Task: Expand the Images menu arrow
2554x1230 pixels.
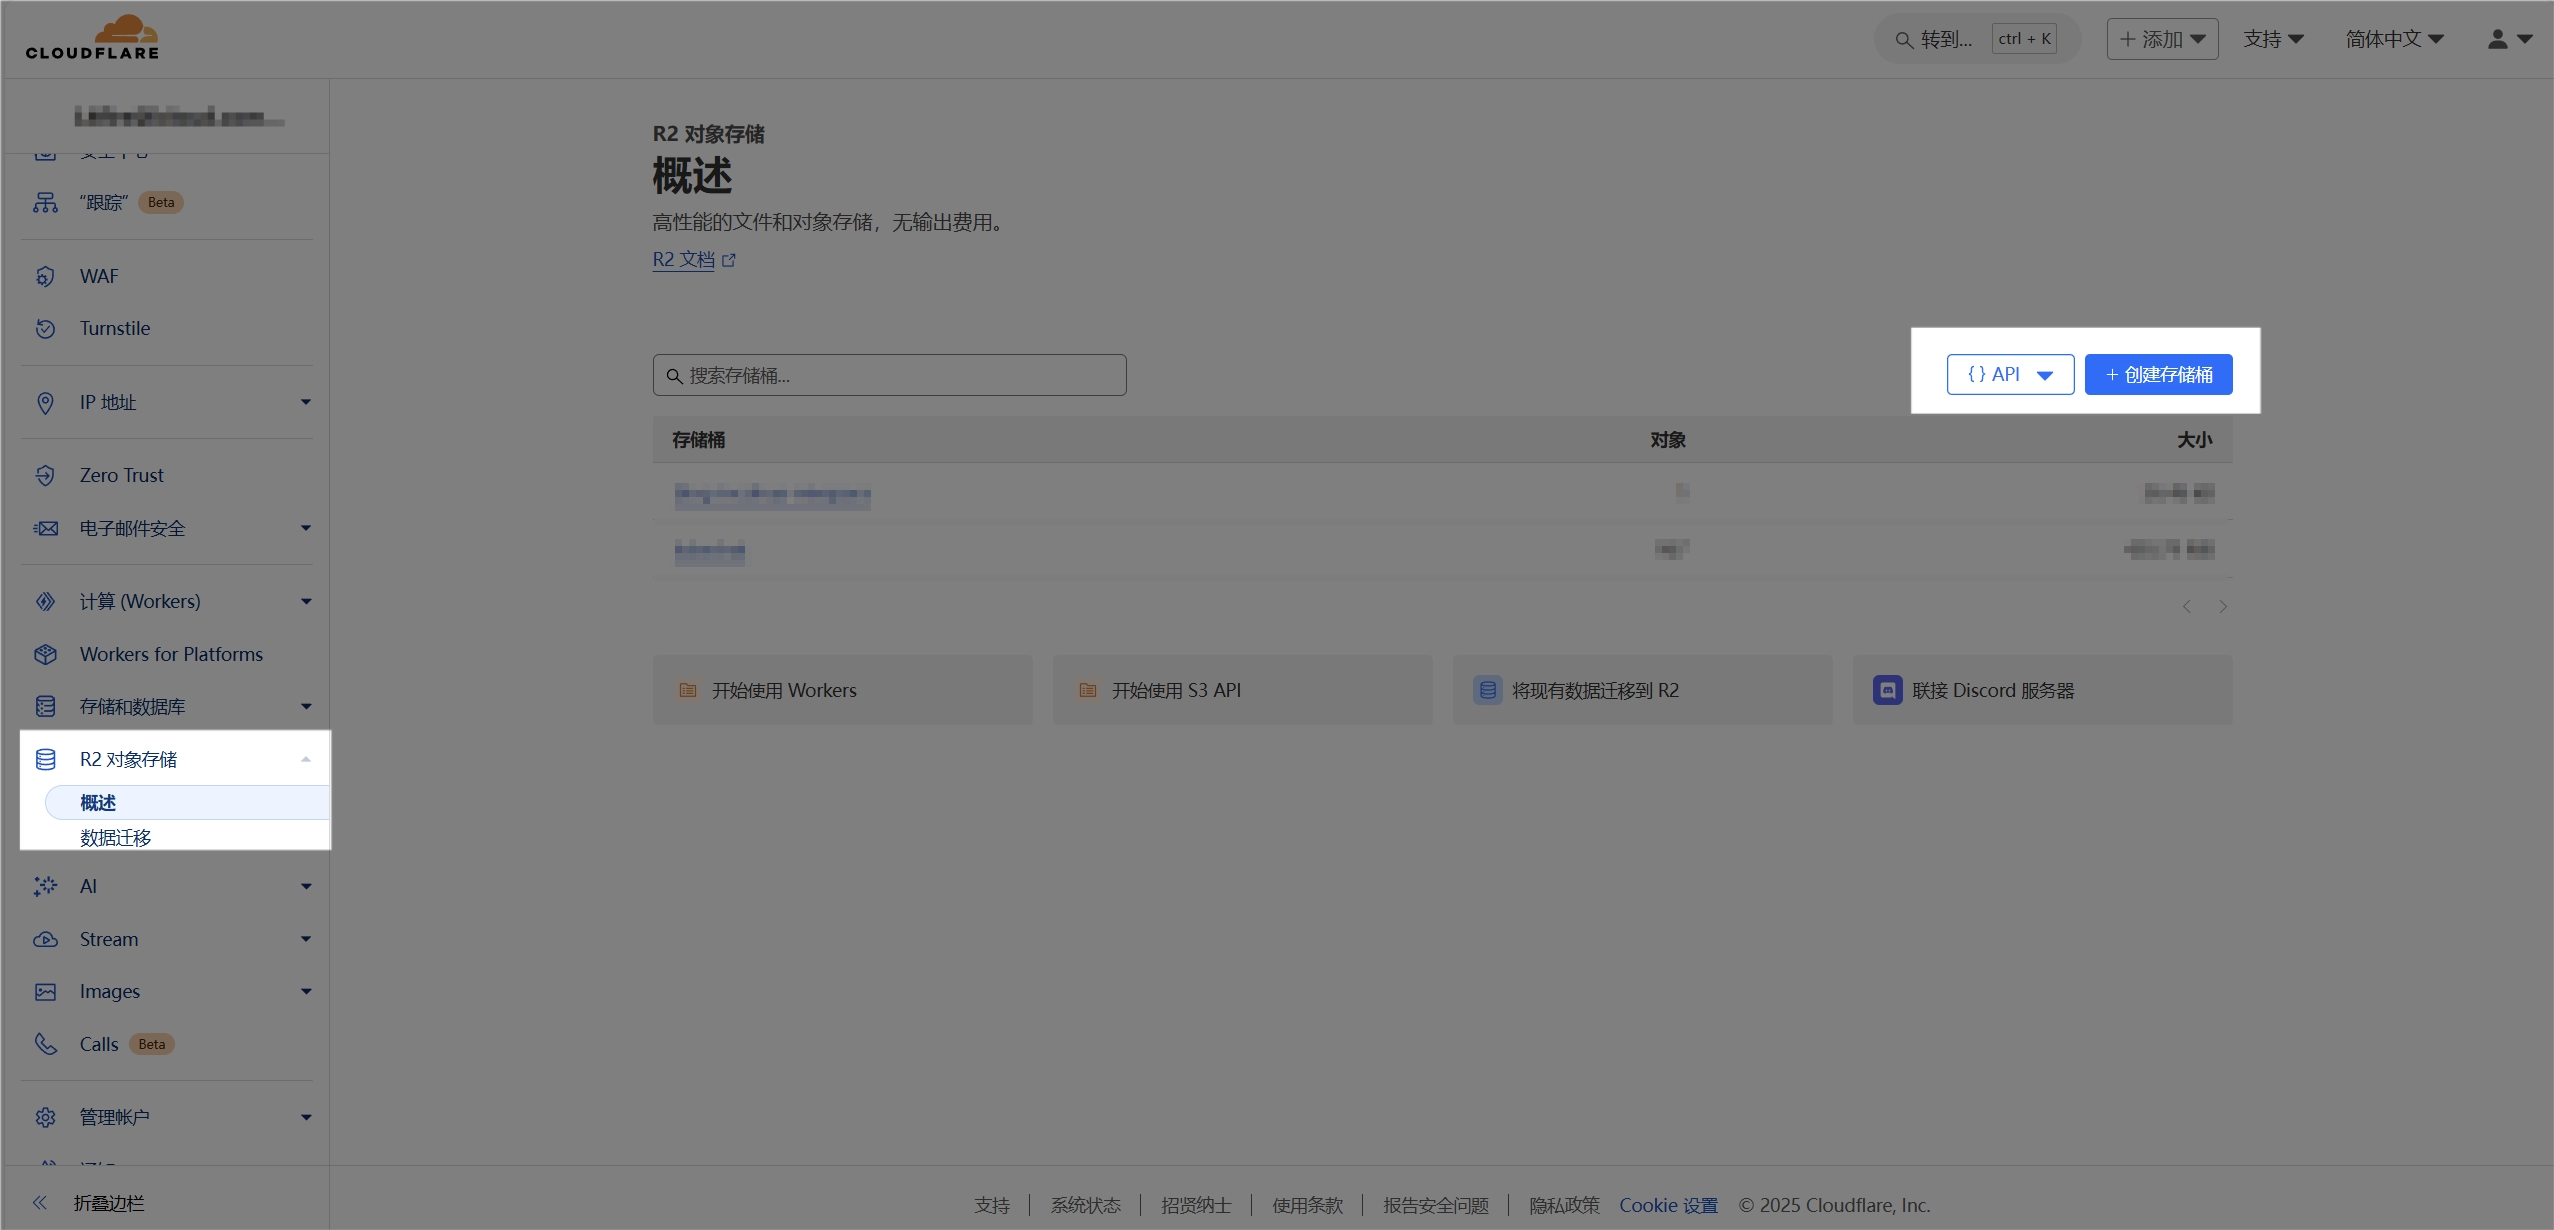Action: point(306,991)
